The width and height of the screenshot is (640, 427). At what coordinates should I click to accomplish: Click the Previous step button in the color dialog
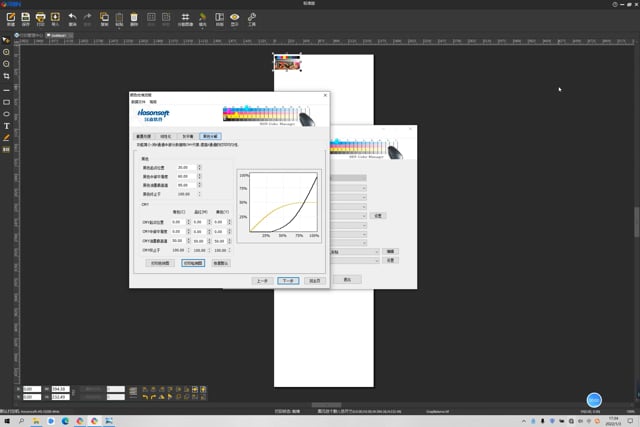262,281
